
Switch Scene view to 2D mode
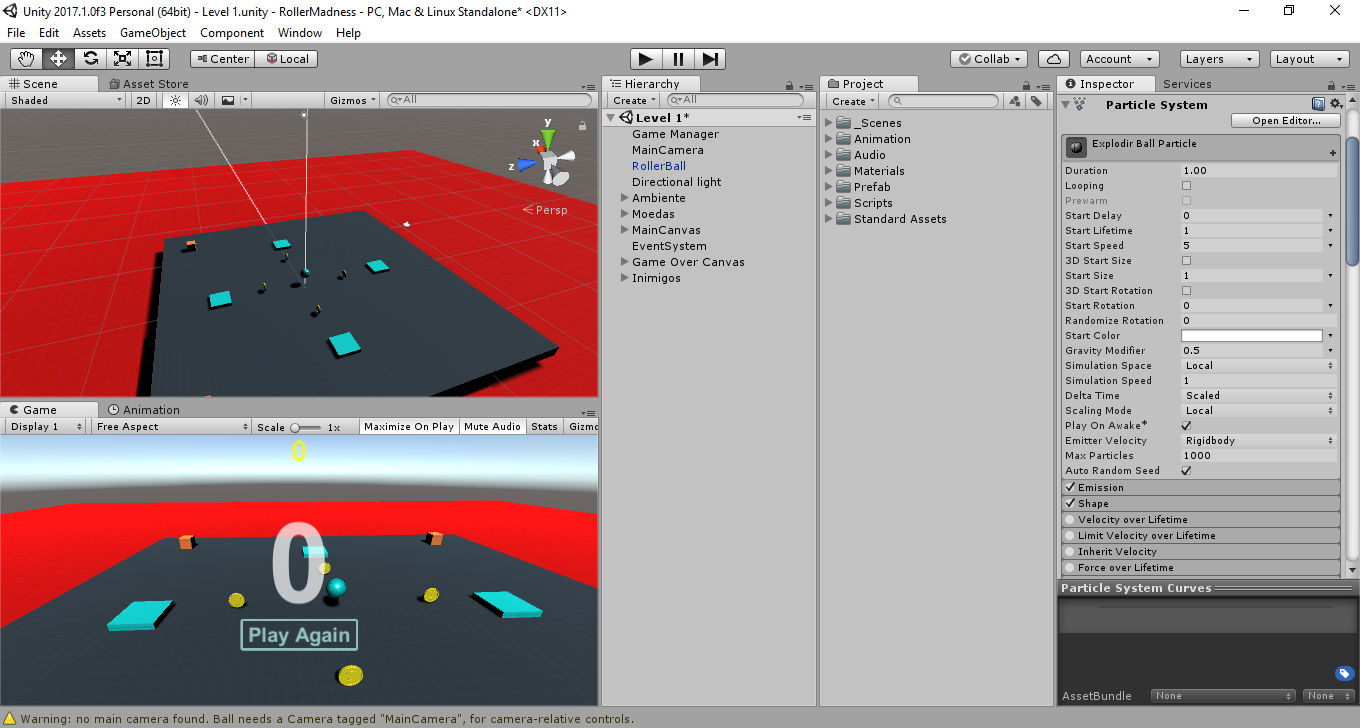tap(144, 100)
